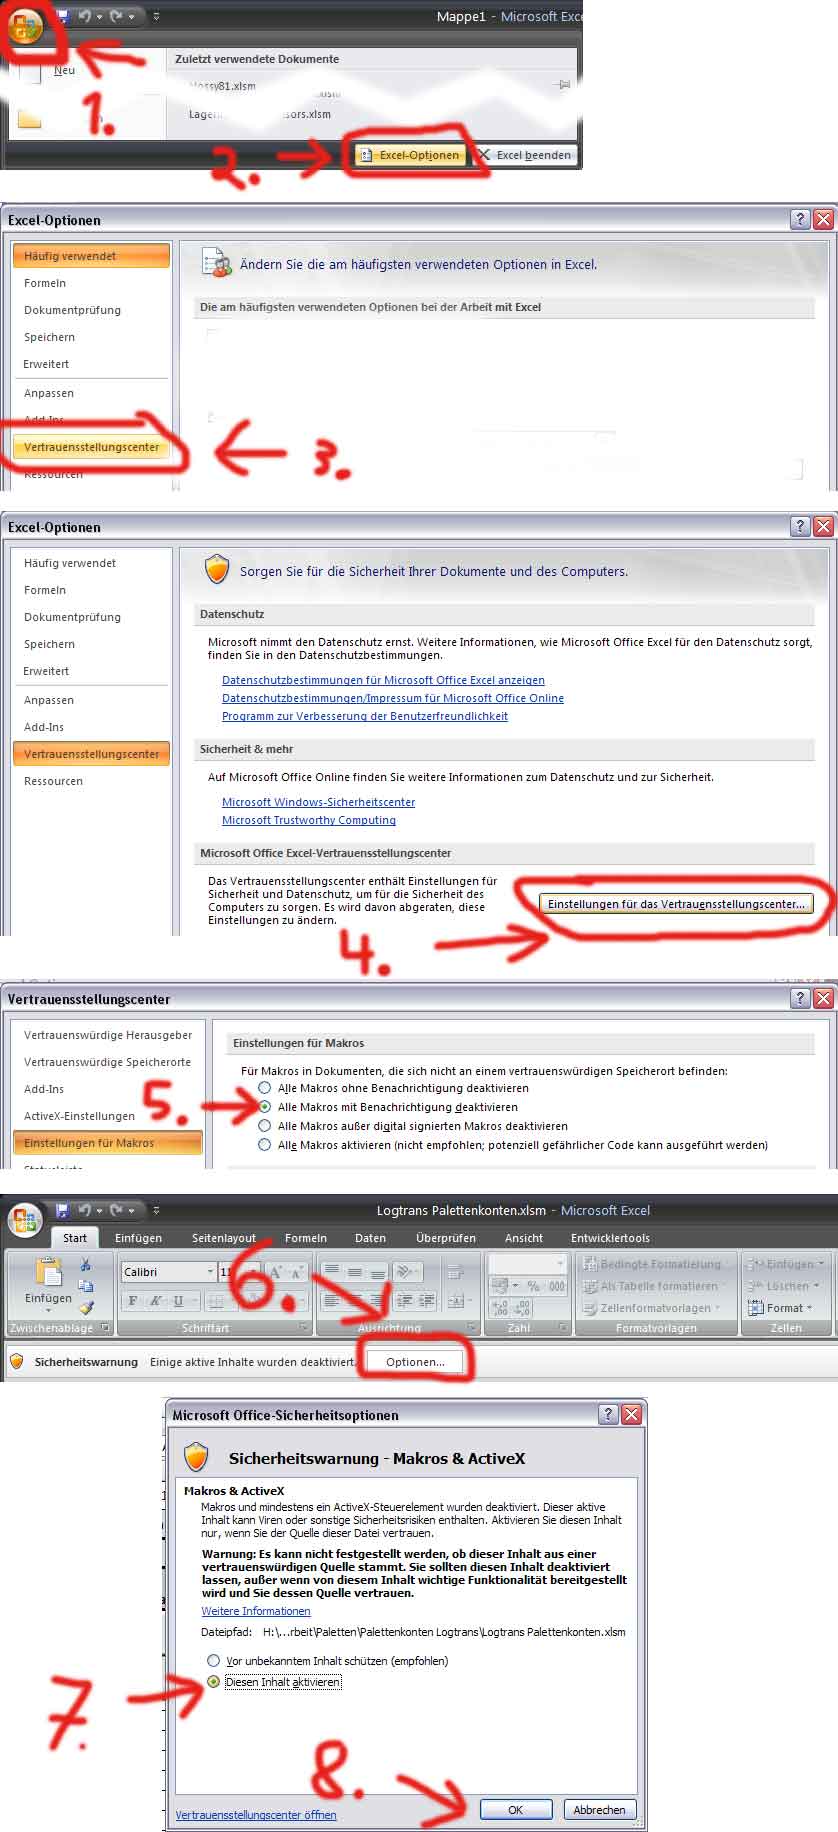838x1832 pixels.
Task: Click help icon in the Vertrauensstellungscenter dialog title bar
Action: [x=800, y=998]
